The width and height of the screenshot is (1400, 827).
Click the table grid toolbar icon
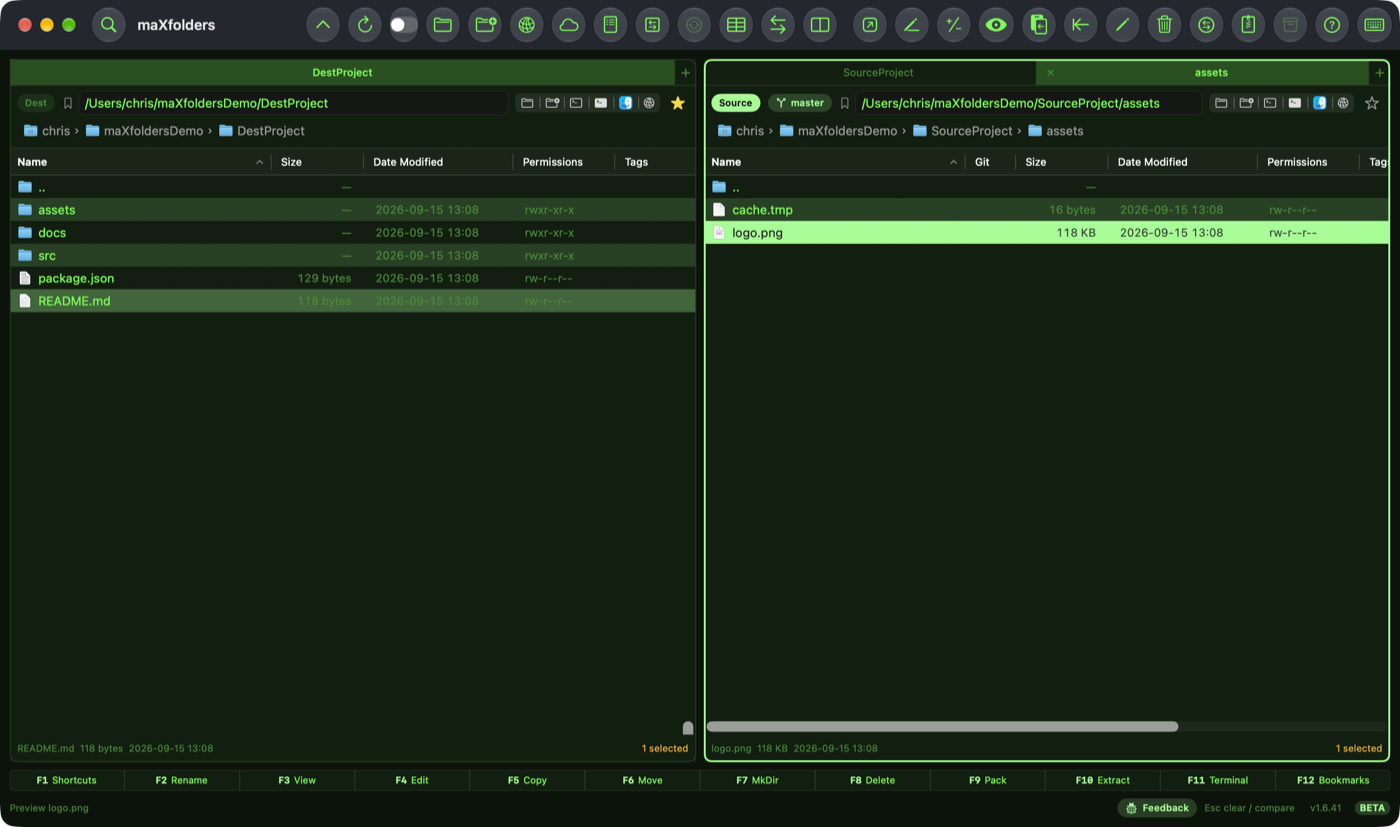point(736,25)
